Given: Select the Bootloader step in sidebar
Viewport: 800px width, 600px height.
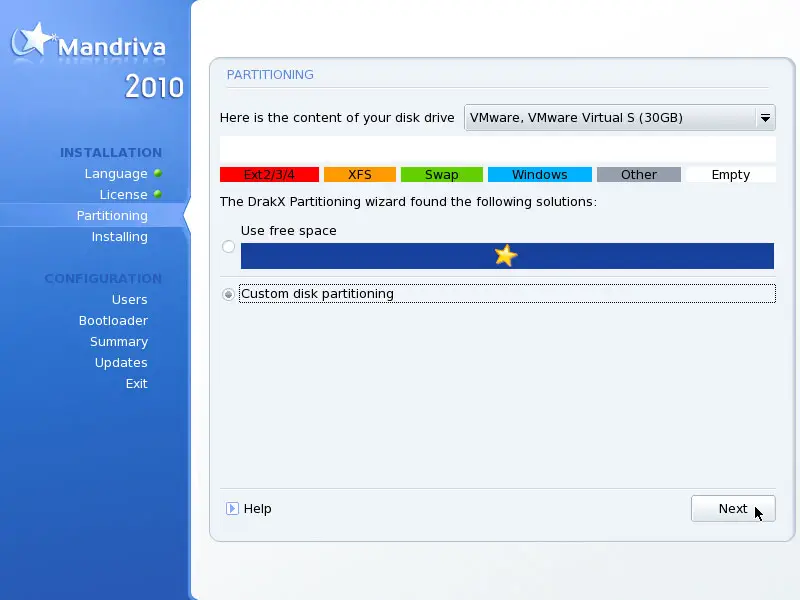Looking at the screenshot, I should coord(113,320).
